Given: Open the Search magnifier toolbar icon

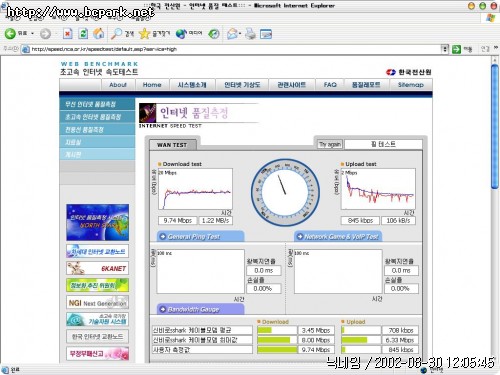Looking at the screenshot, I should coord(116,33).
